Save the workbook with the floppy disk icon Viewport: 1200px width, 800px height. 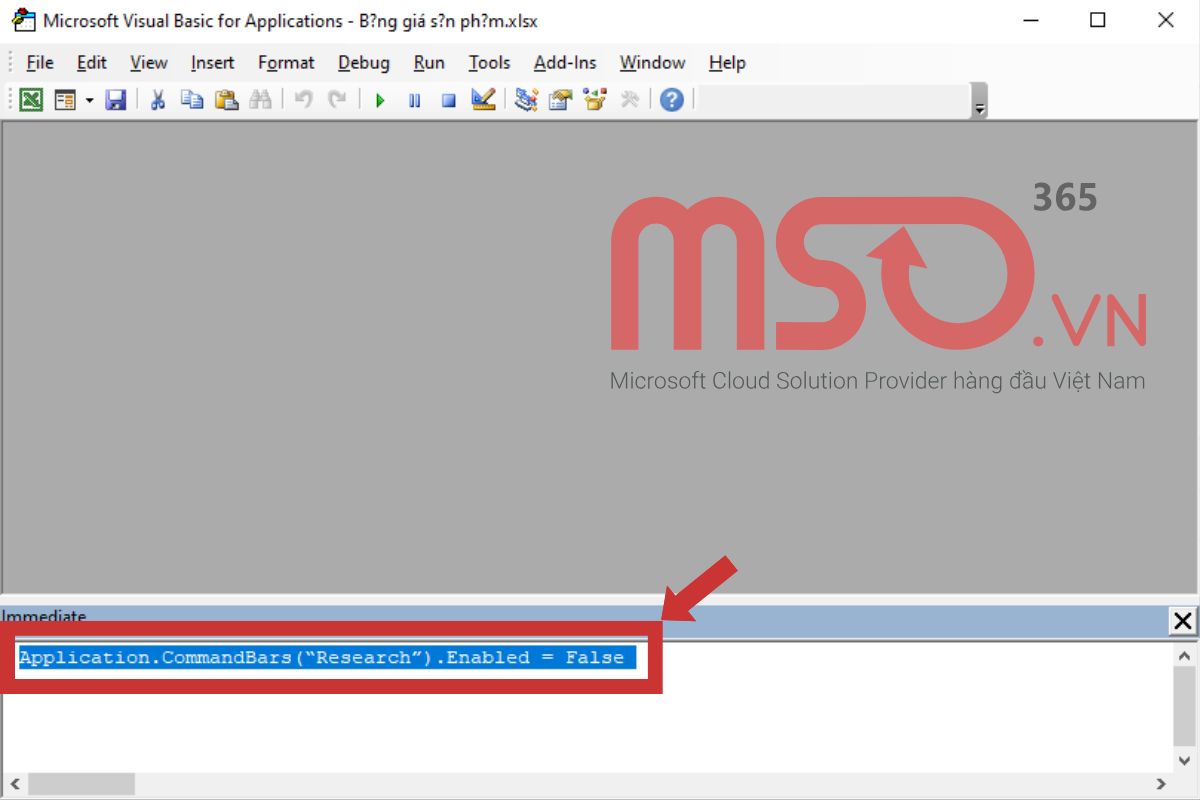116,100
